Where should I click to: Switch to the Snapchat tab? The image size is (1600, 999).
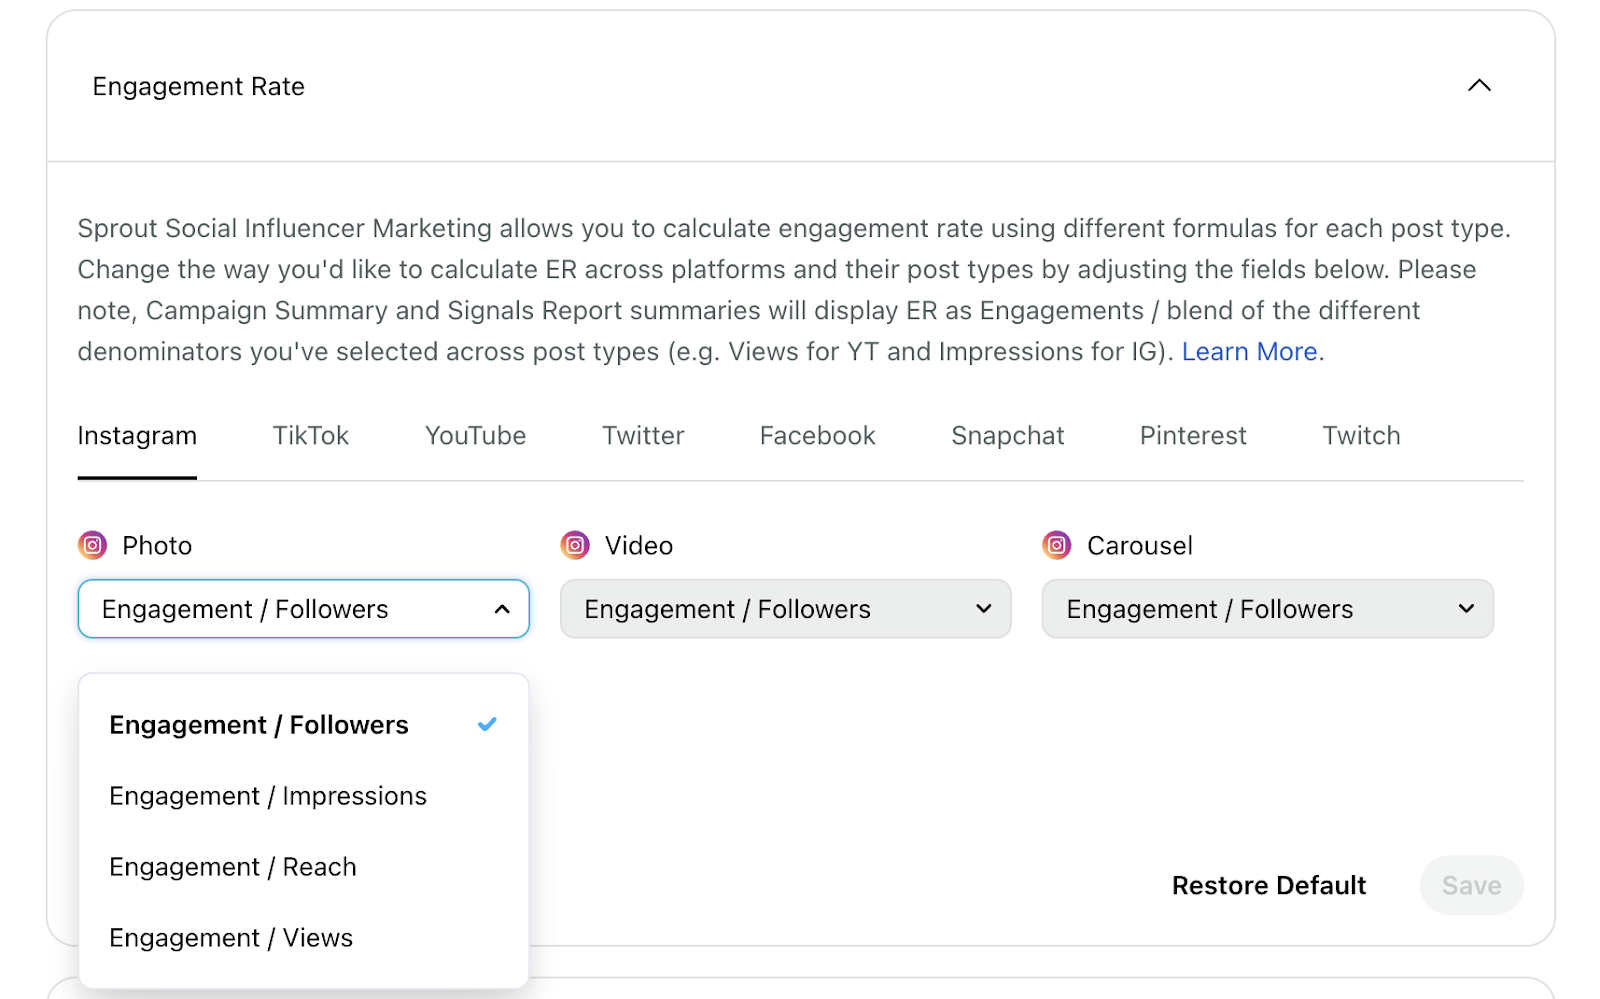point(1007,436)
